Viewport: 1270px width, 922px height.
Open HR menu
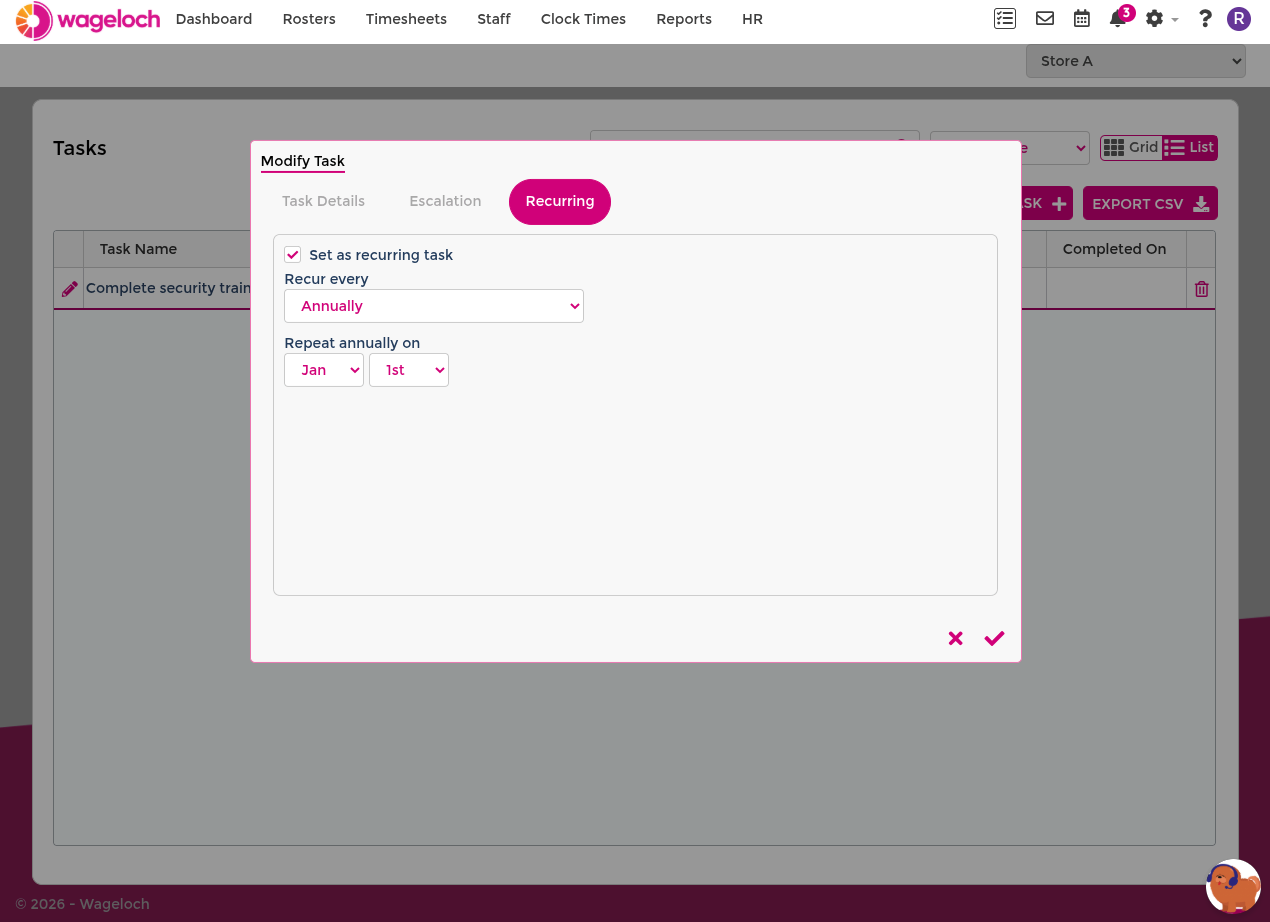pos(752,19)
